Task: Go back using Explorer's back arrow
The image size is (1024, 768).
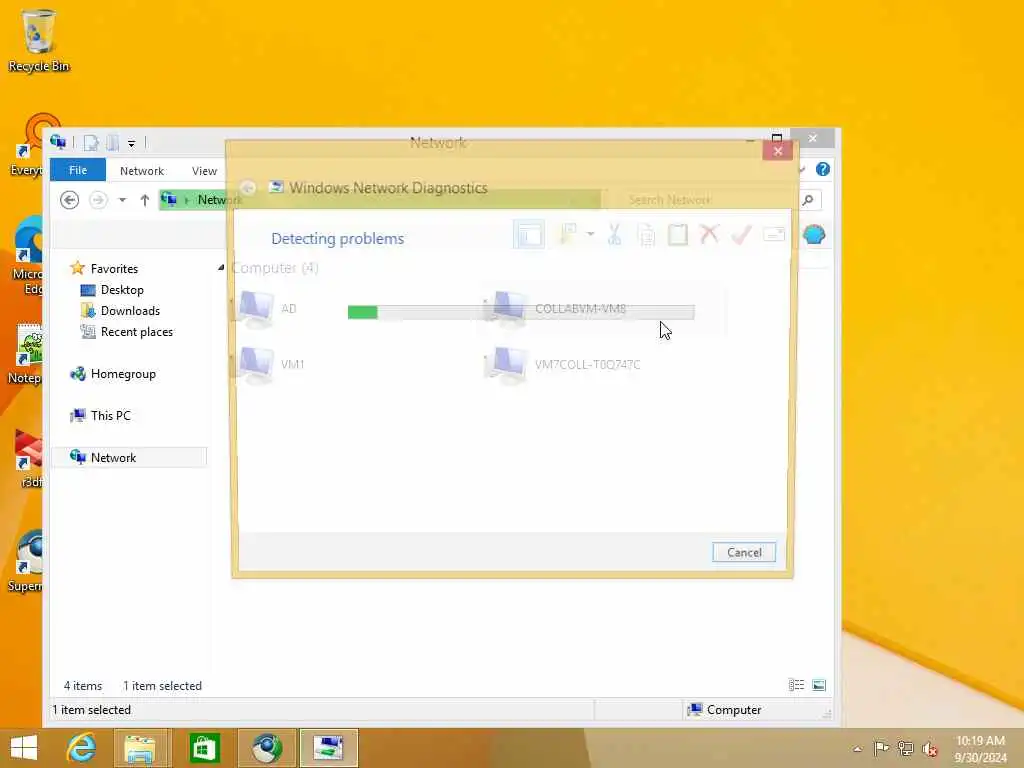Action: [x=69, y=200]
